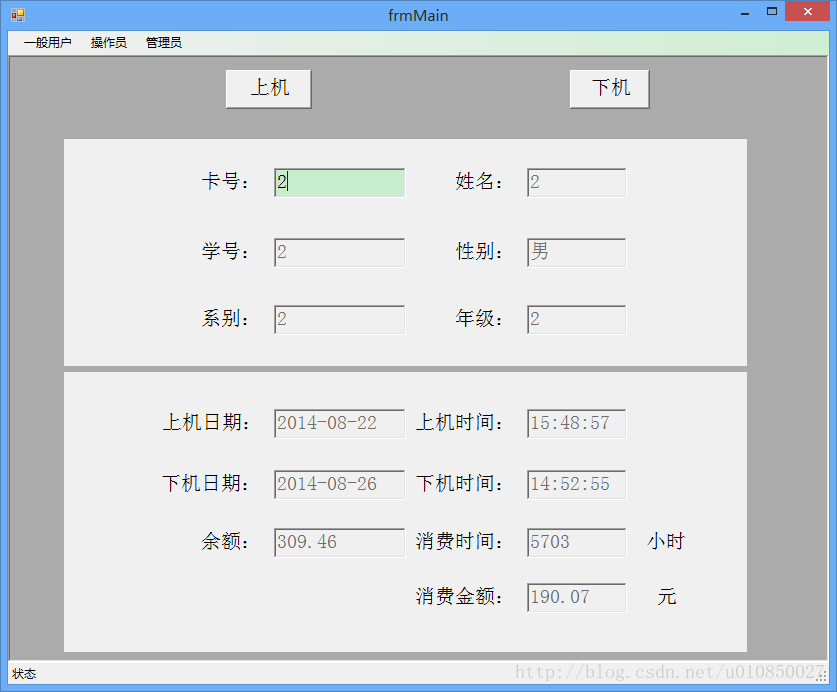Close the frmMain window
Image resolution: width=837 pixels, height=692 pixels.
pos(808,11)
